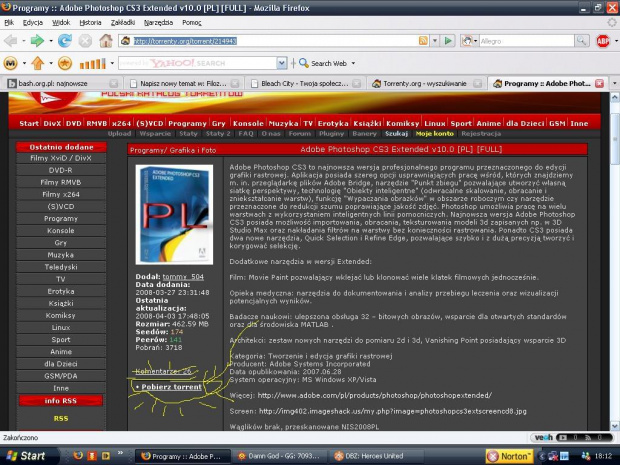
Task: Click the Veoh logo in status bar
Action: coord(544,437)
